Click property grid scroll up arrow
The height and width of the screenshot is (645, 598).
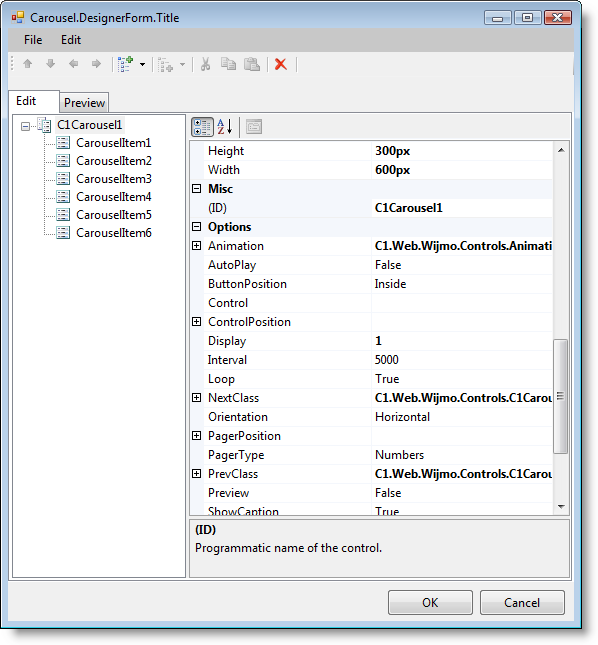coord(561,150)
